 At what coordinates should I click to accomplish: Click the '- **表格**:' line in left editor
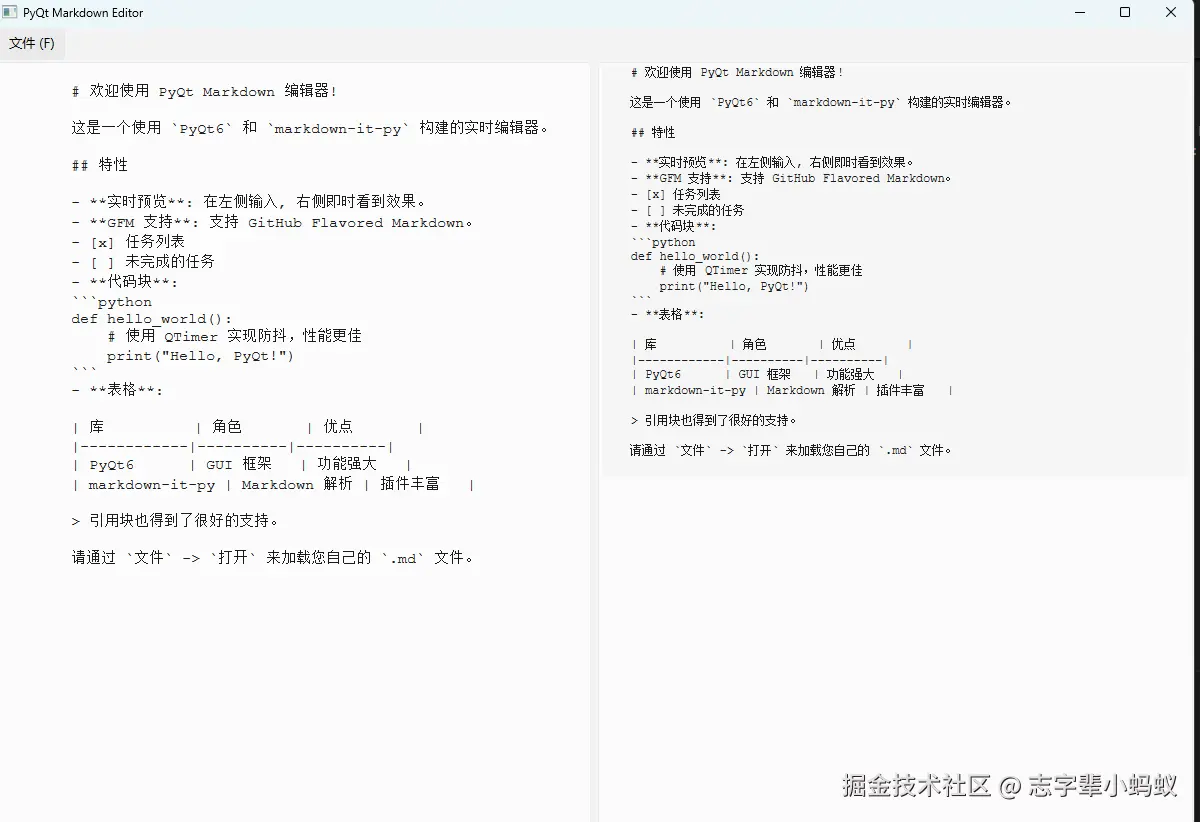coord(117,390)
